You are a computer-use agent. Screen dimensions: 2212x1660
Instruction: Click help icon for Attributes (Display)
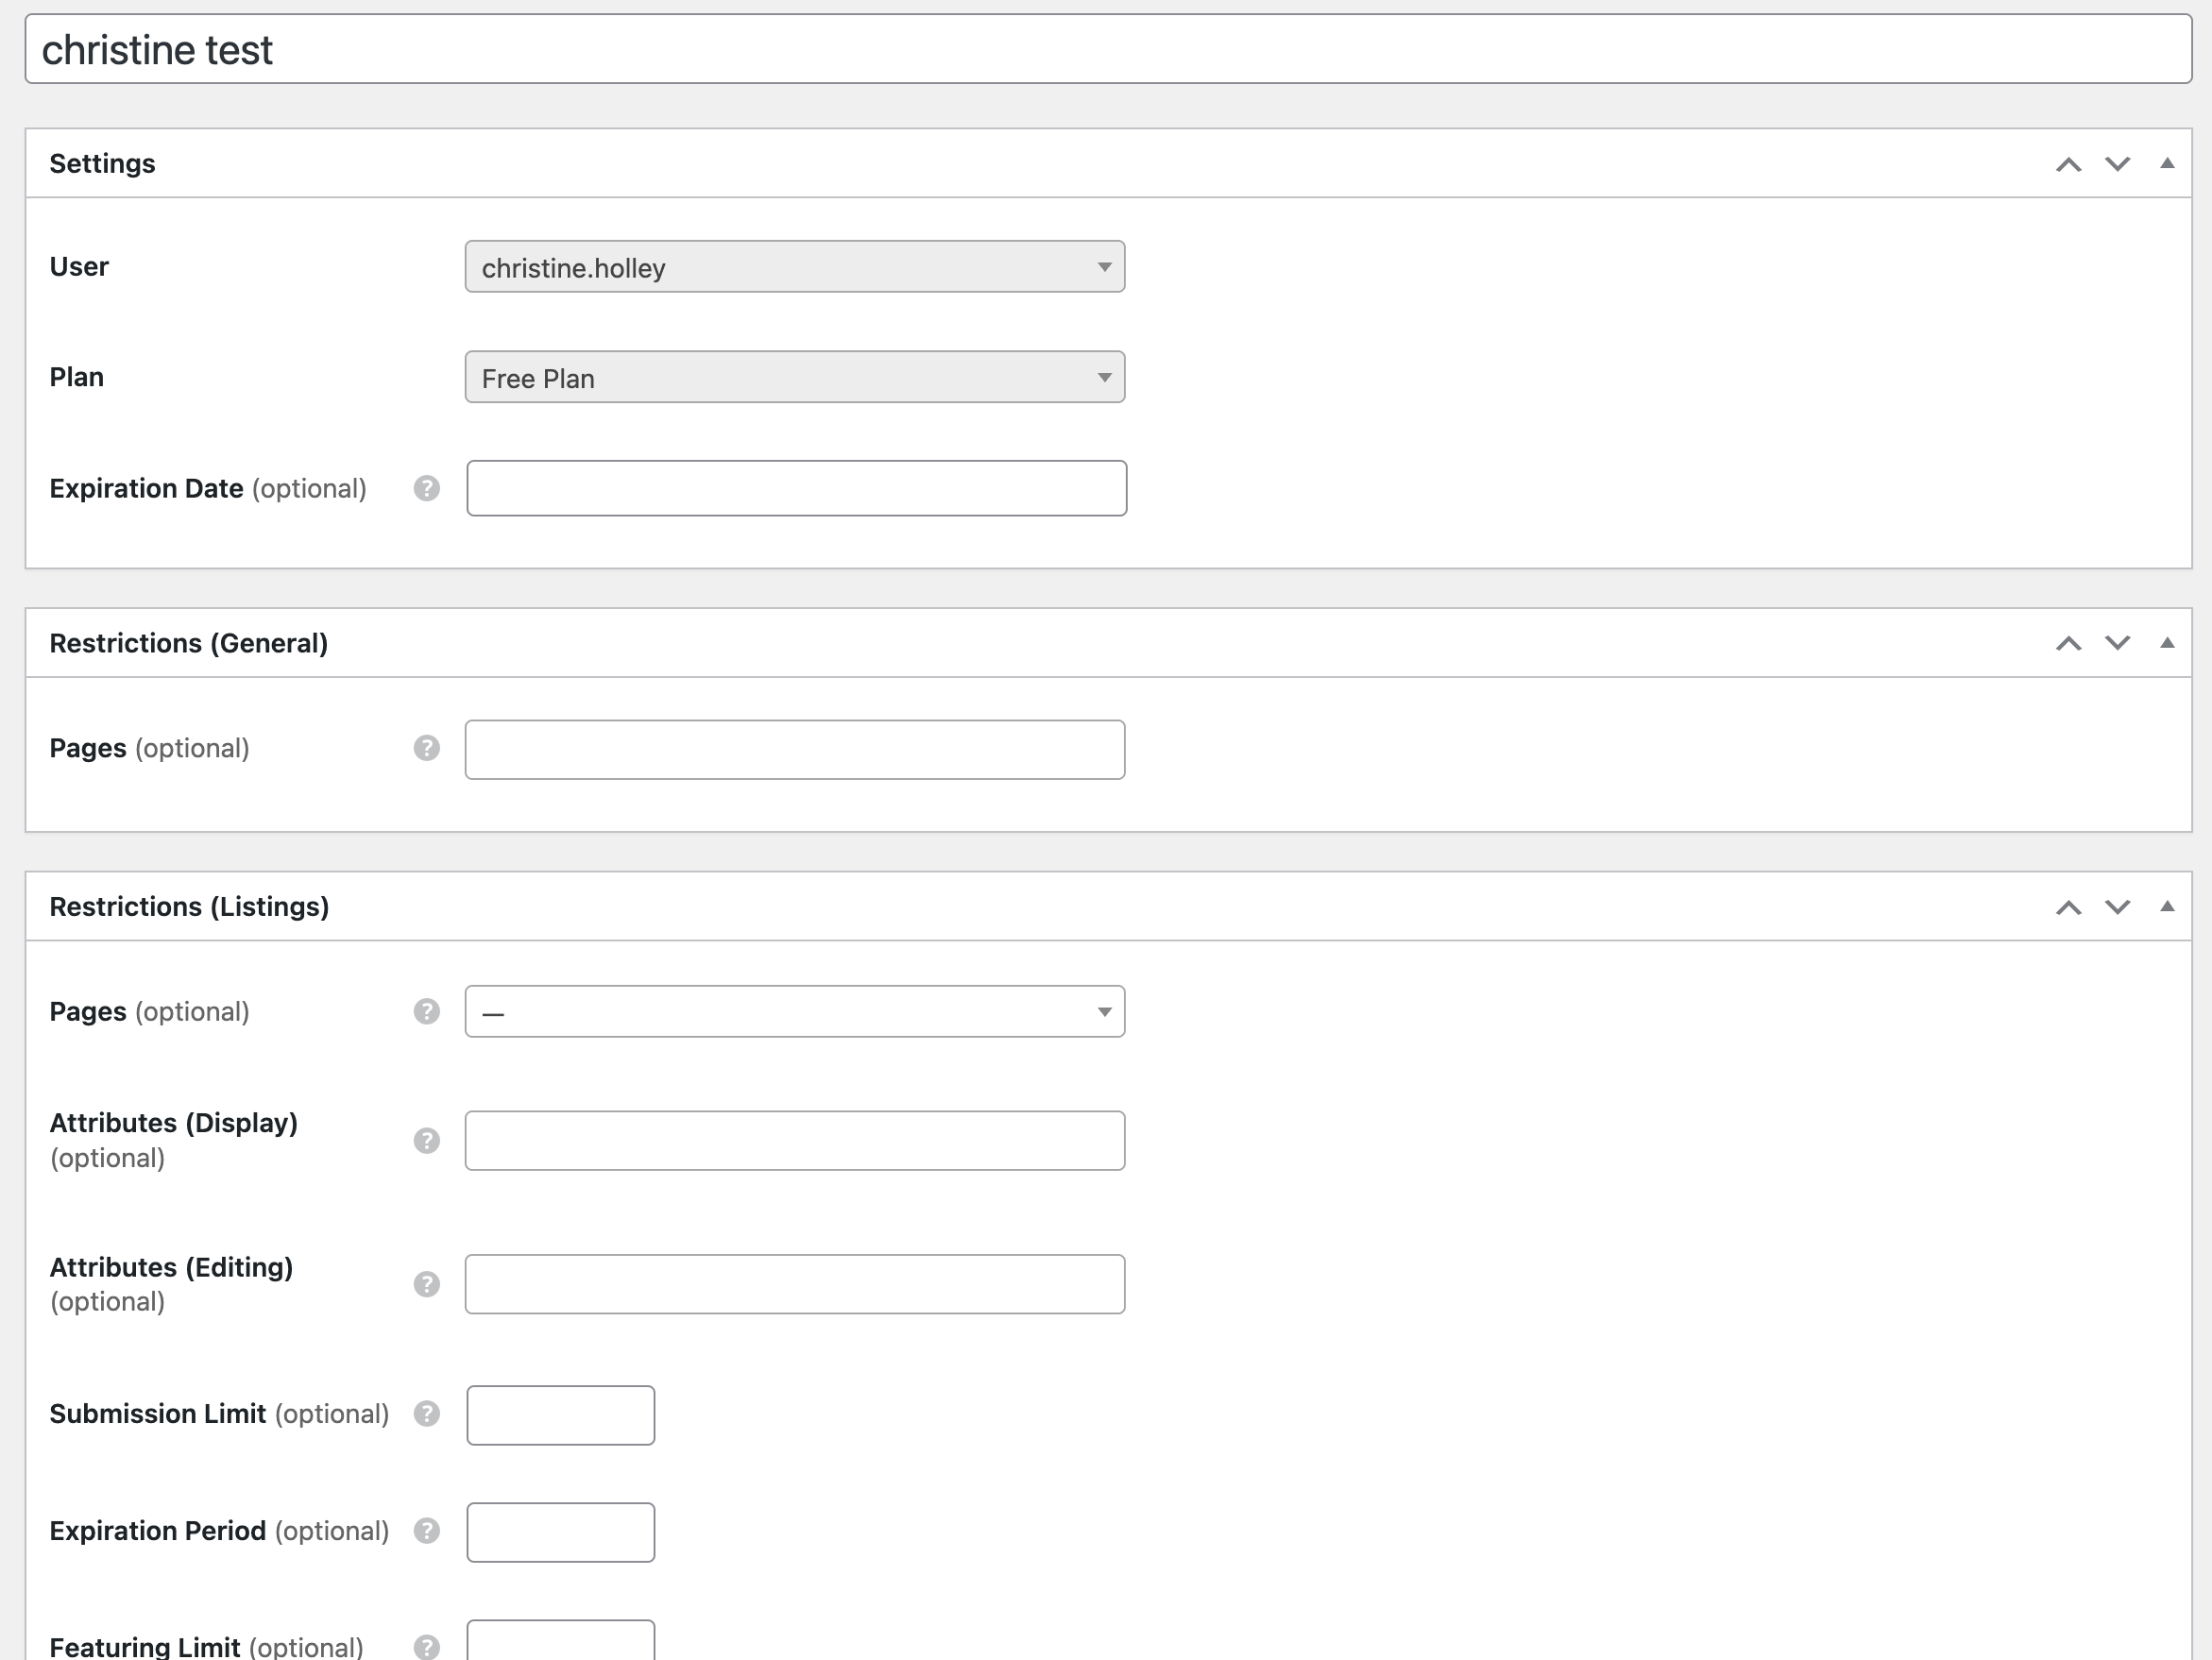click(x=427, y=1140)
